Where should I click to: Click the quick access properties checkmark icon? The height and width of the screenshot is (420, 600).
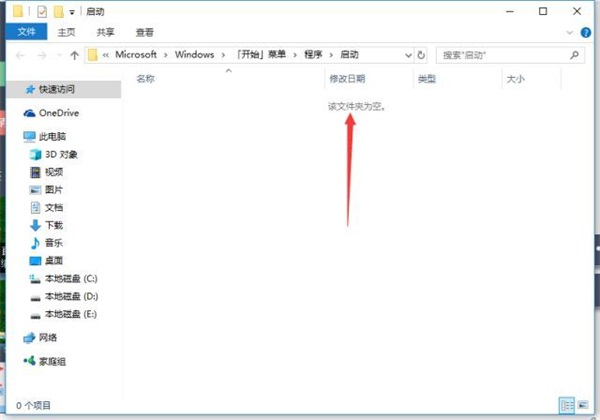coord(42,12)
